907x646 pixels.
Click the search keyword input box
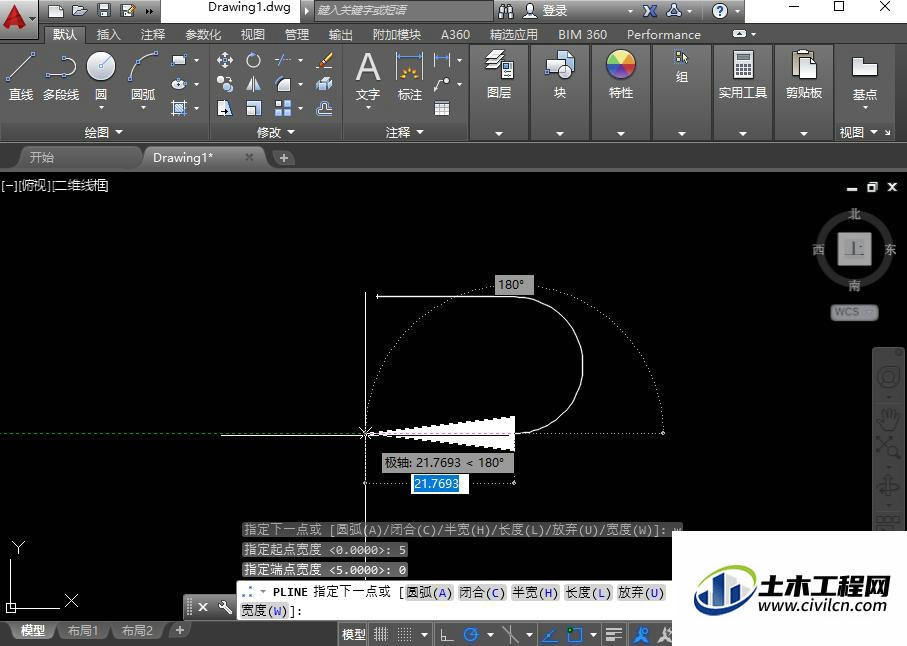click(x=404, y=10)
